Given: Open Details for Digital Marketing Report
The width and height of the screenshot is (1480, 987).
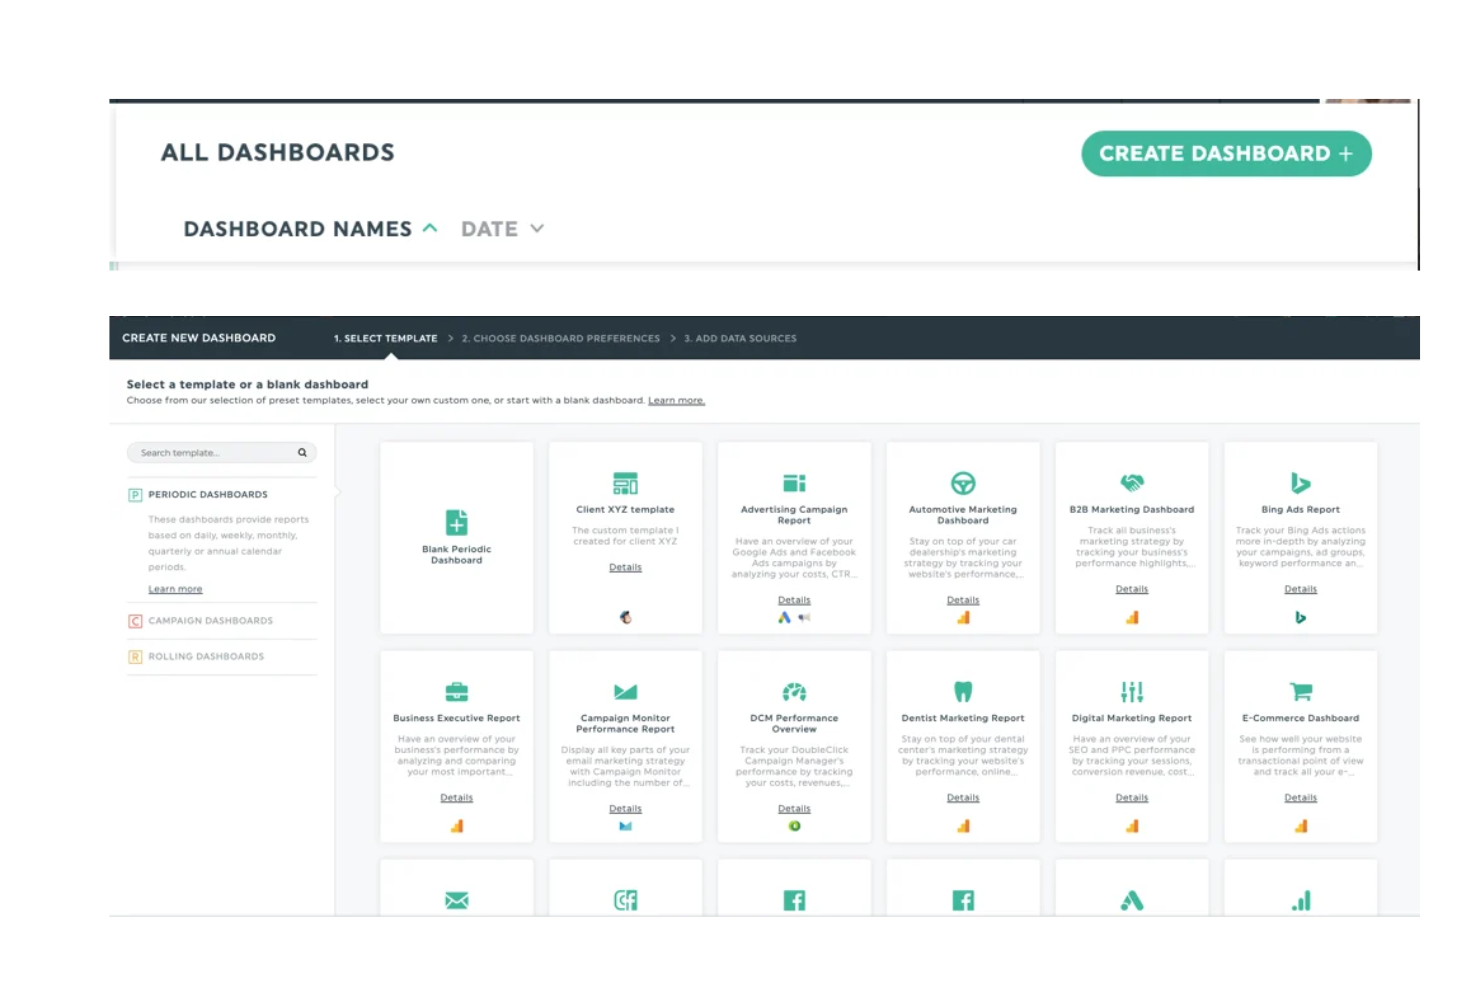Looking at the screenshot, I should pos(1132,798).
